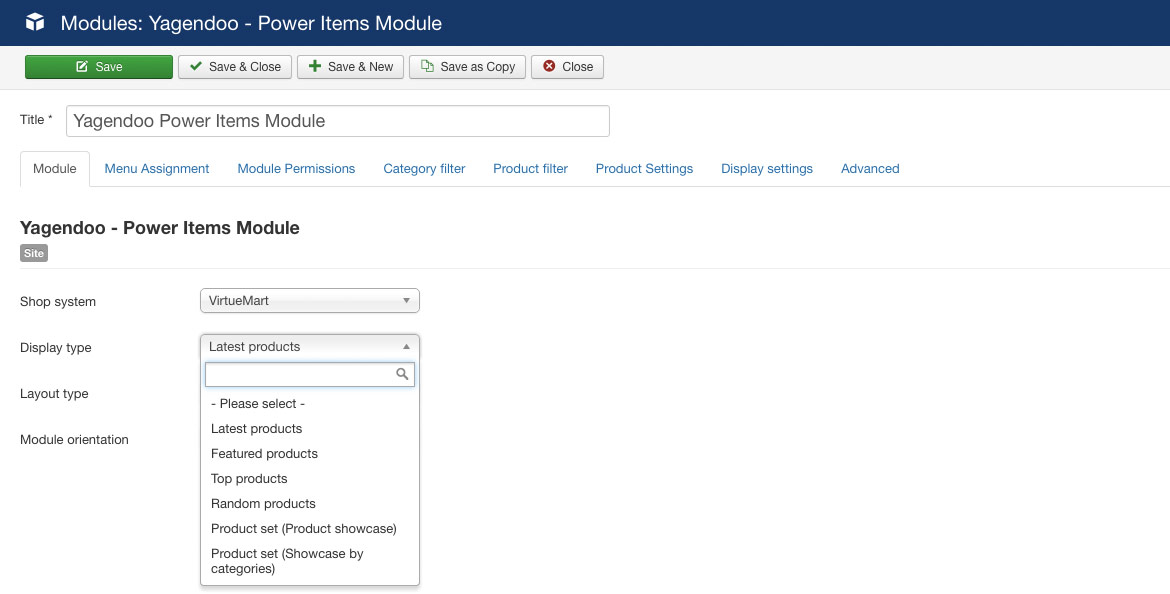Click the 'Display type' label
Screen dimensions: 1170x594
click(x=56, y=348)
